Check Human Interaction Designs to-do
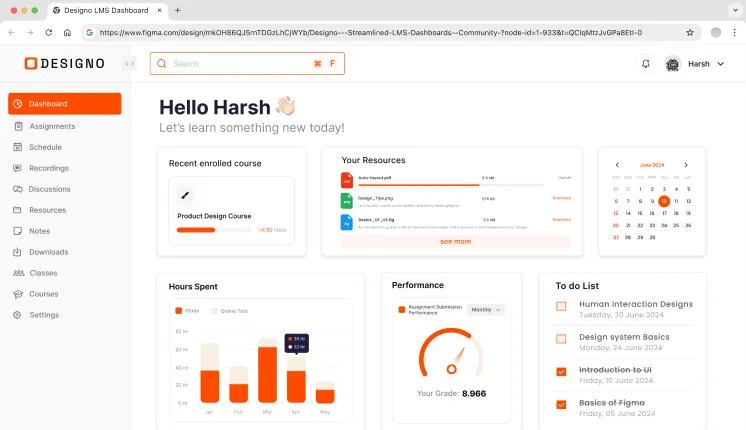This screenshot has width=746, height=430. [561, 306]
